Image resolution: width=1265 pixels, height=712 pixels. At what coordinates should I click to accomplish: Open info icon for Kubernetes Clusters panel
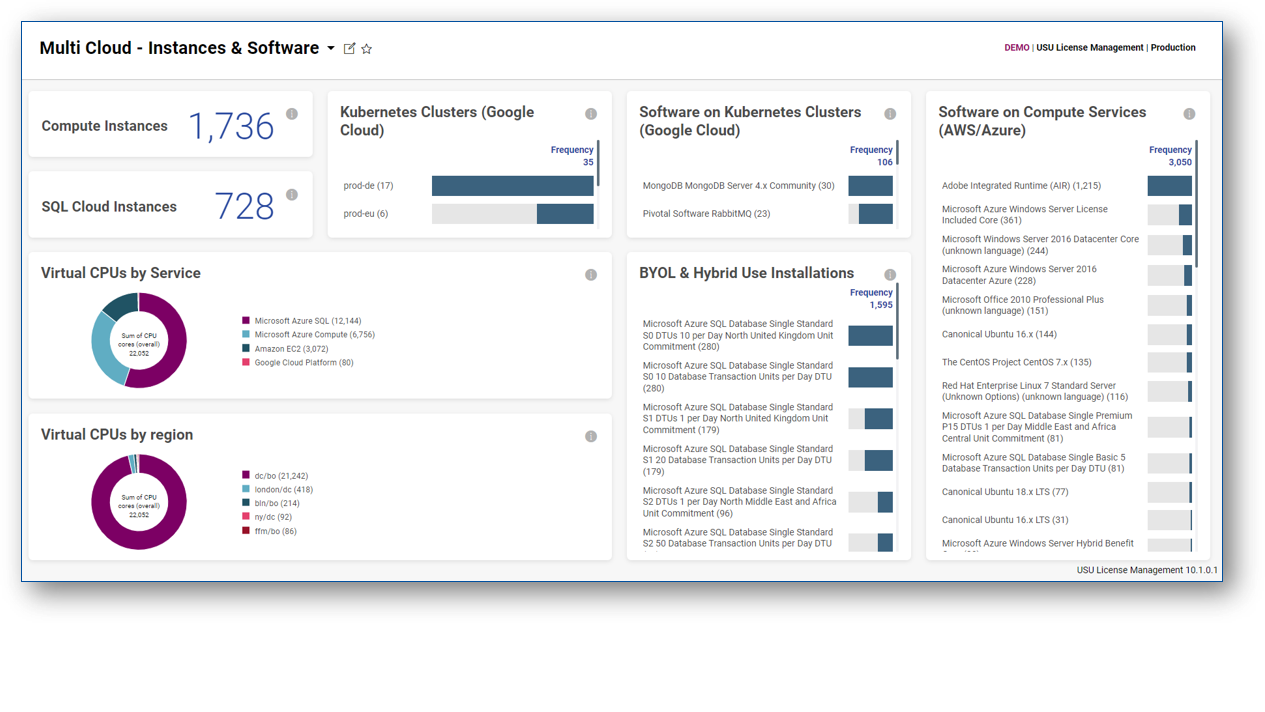click(x=591, y=114)
